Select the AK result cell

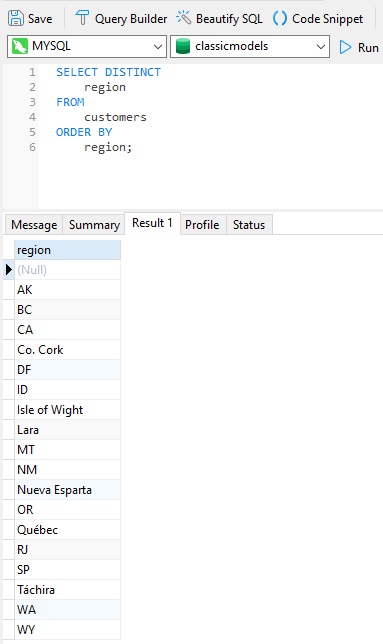tap(67, 290)
